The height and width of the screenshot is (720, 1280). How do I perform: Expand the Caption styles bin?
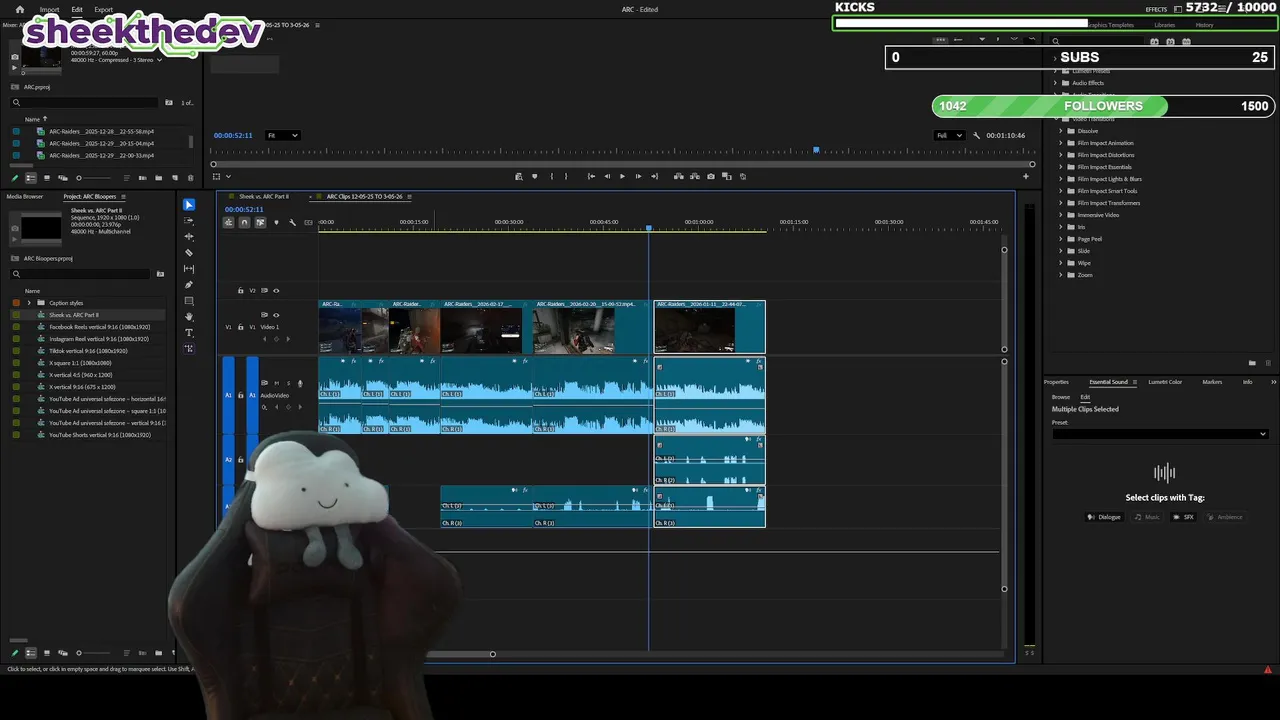point(29,303)
